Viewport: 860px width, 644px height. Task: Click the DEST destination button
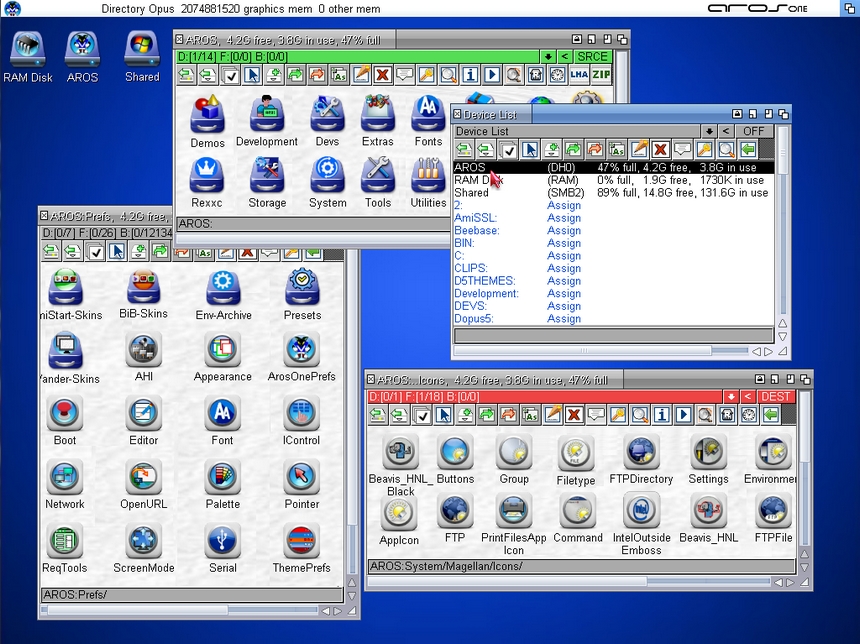[x=775, y=397]
